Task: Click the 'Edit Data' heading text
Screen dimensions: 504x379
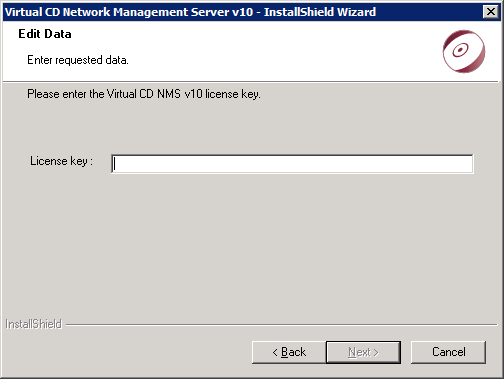Action: click(x=45, y=34)
